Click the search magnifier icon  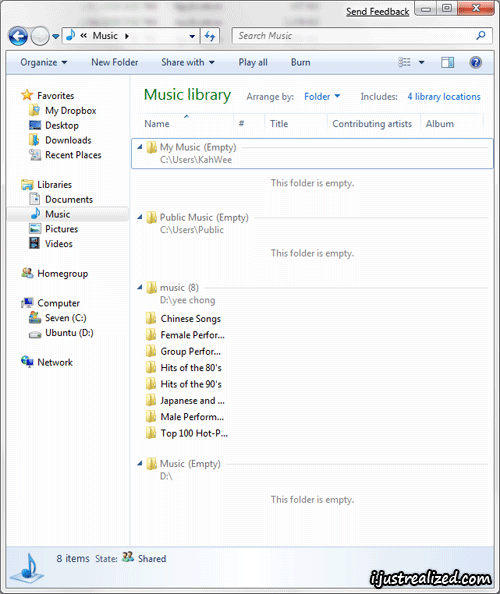481,36
